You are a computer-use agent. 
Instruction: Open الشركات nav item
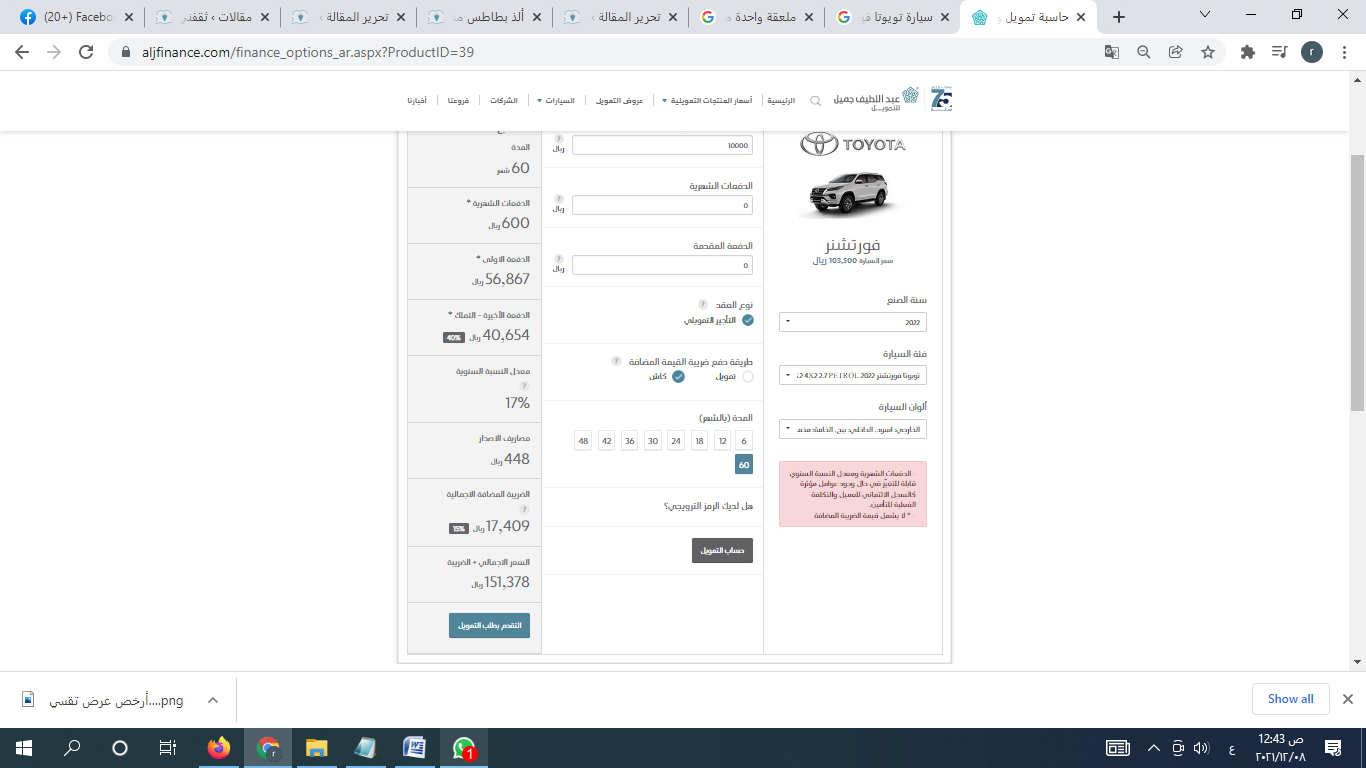(x=504, y=101)
